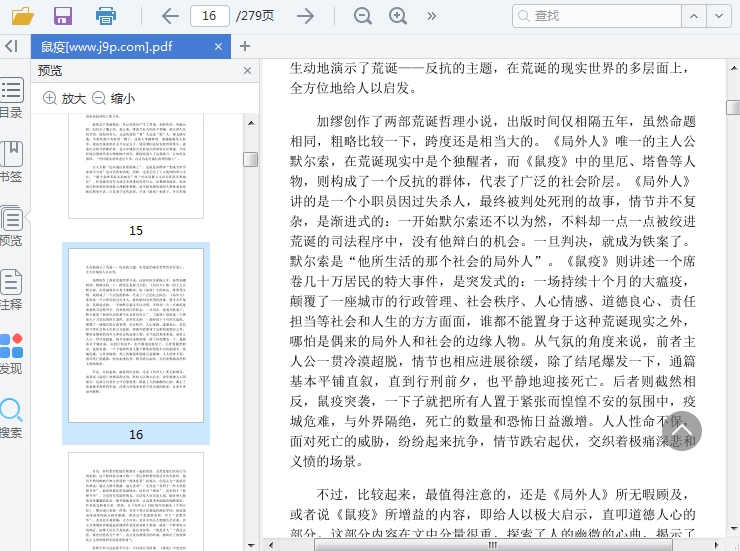The image size is (740, 551).
Task: Find next search result arrow
Action: (719, 16)
